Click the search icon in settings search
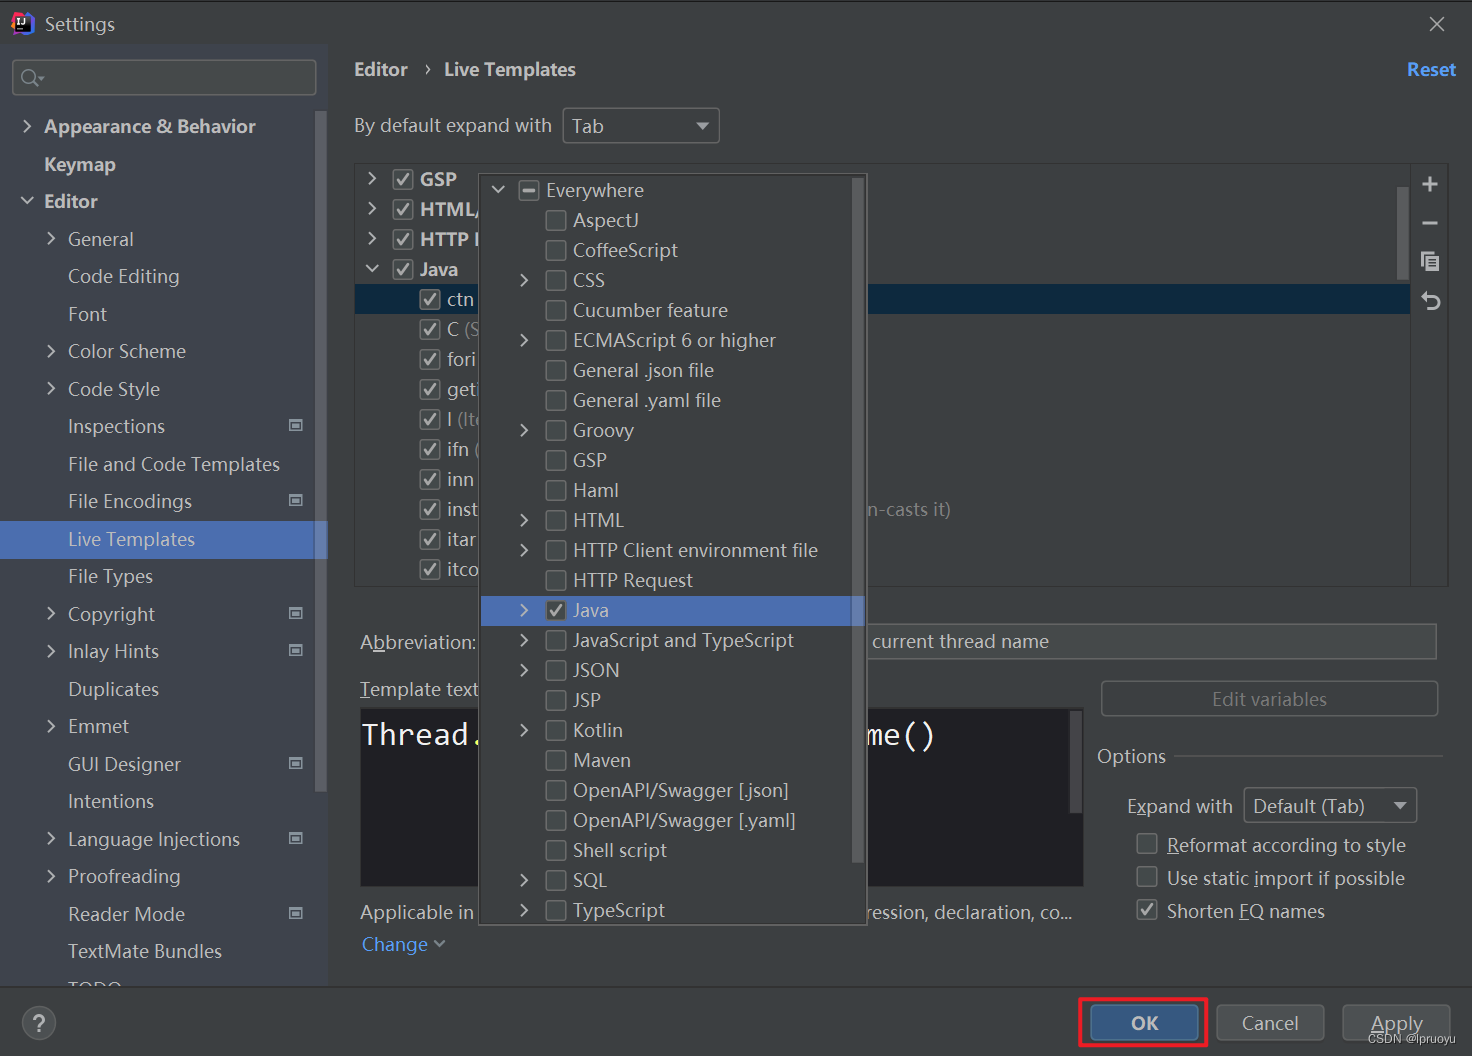This screenshot has width=1472, height=1056. (31, 78)
